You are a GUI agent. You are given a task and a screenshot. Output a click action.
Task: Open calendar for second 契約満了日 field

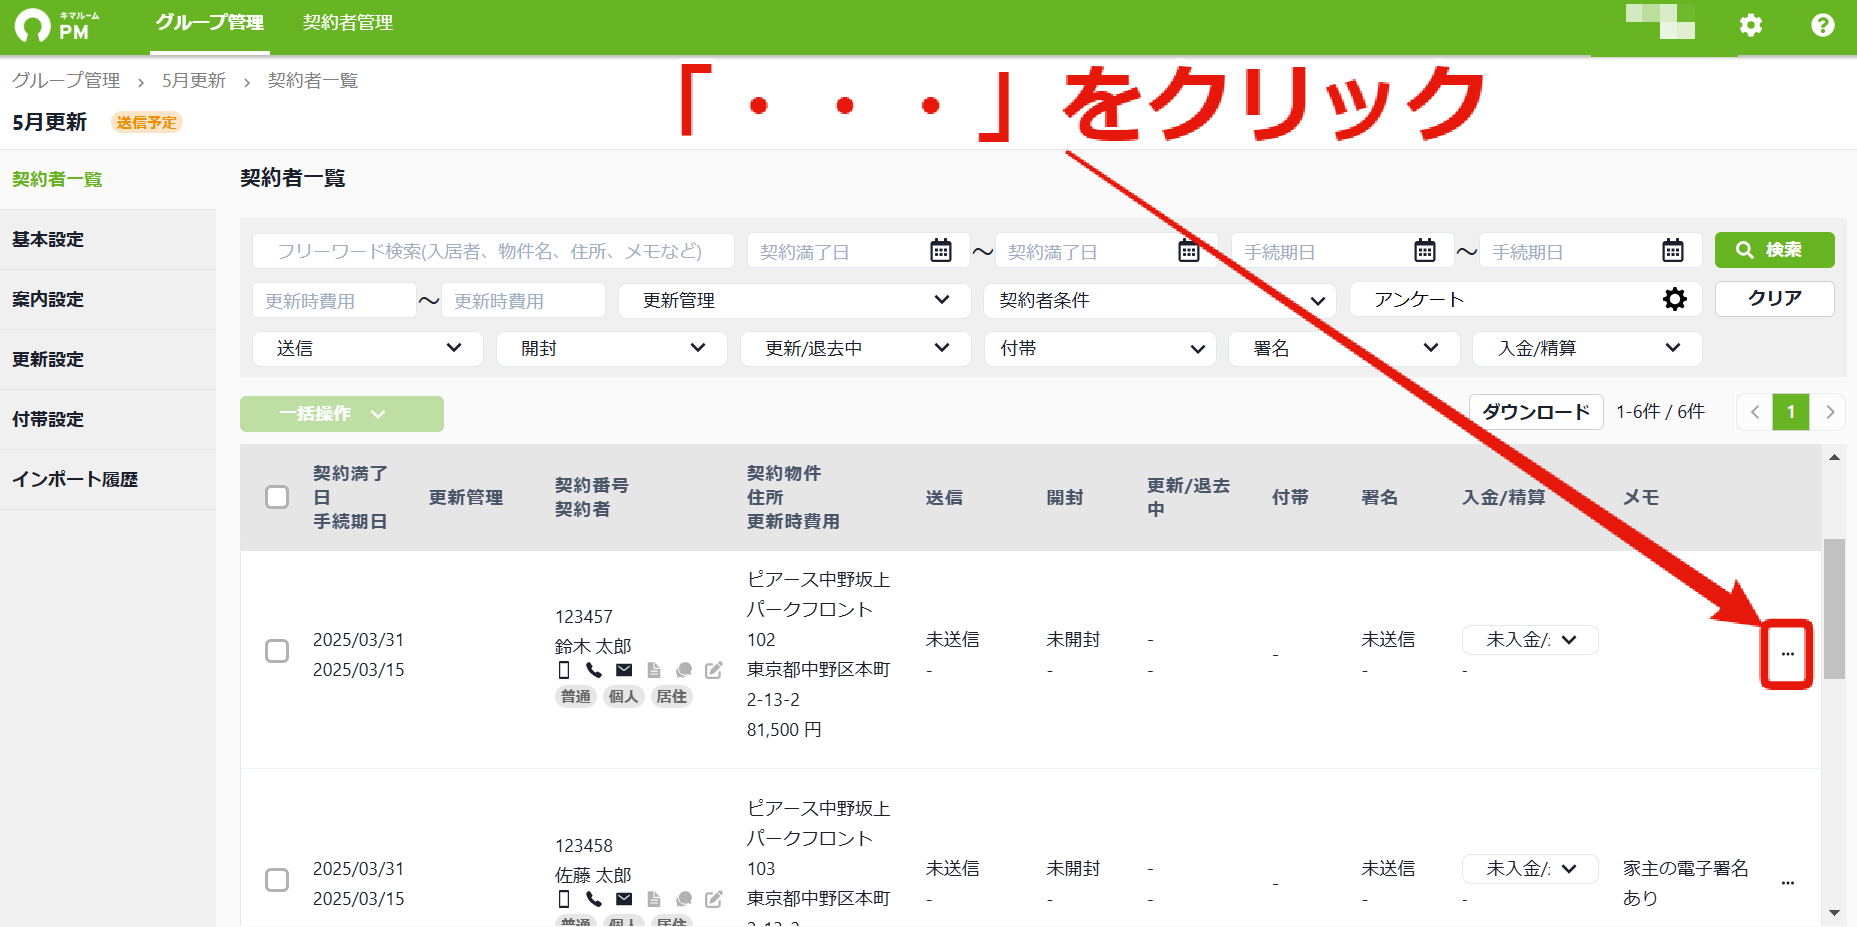(x=1189, y=250)
